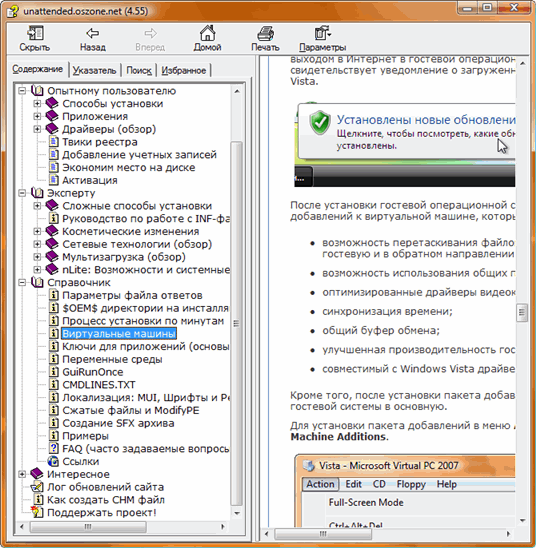536x548 pixels.
Task: Expand the Способы установки node
Action: pyautogui.click(x=37, y=103)
